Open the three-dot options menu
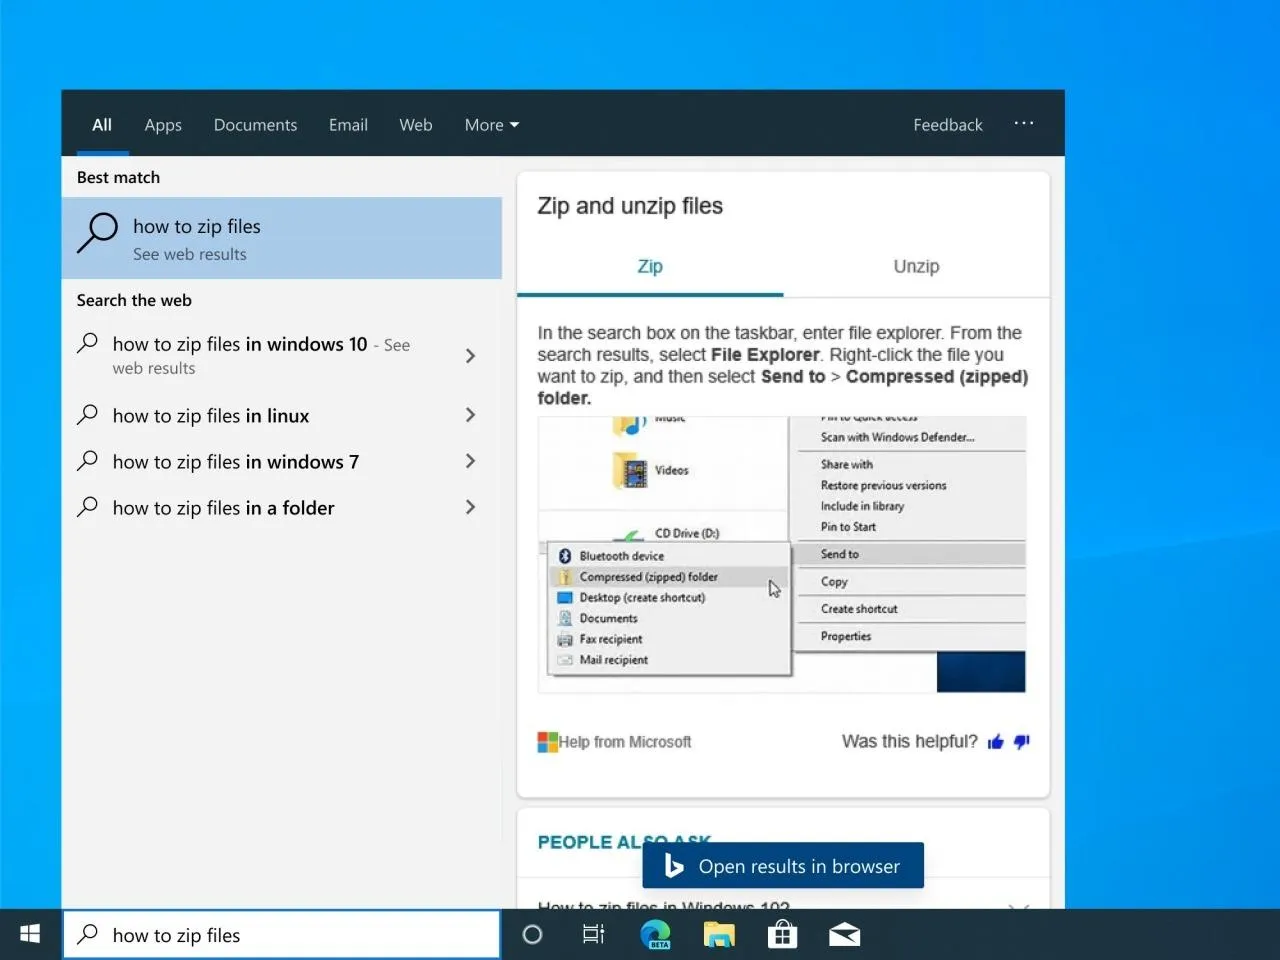 1023,124
